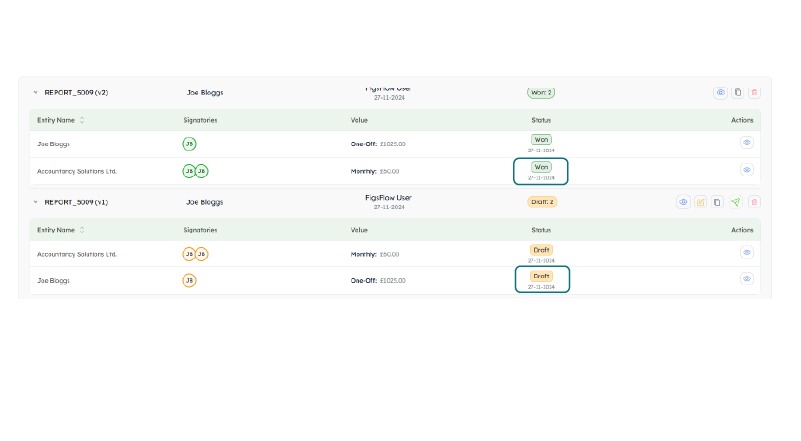View the won Accountancy Solutions Ltd. entity row
This screenshot has height=441, width=801.
point(746,171)
